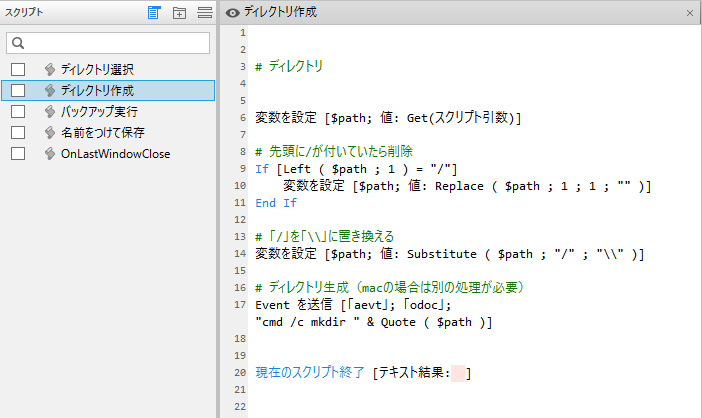The image size is (702, 418).
Task: Select comment 「/」を「\\」に置き換える
Action: click(x=325, y=237)
